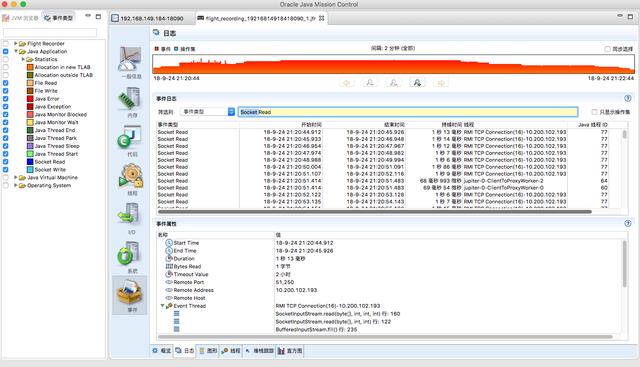Switch to the 概览 bottom tab
The width and height of the screenshot is (640, 367).
point(162,351)
